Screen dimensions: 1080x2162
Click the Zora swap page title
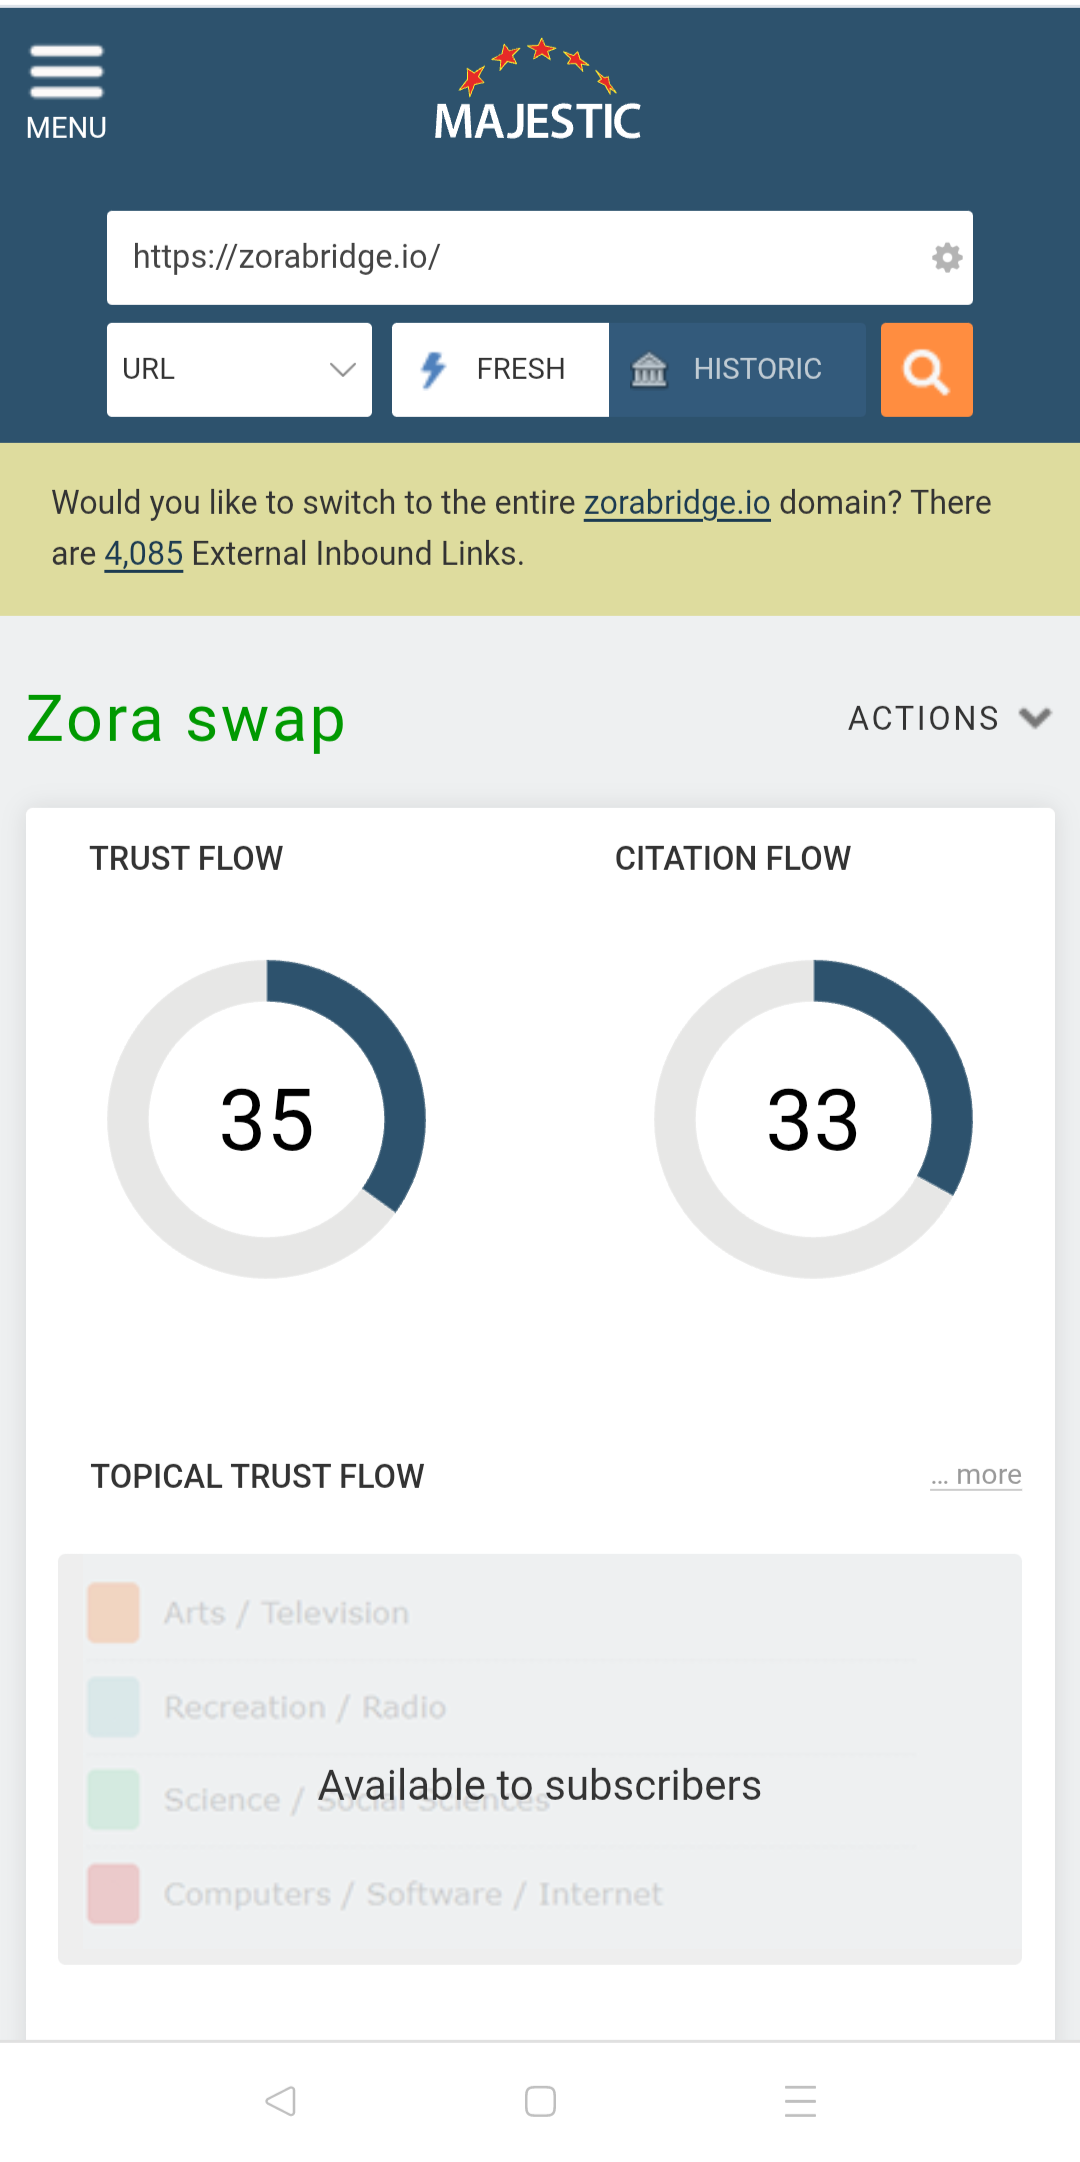186,719
